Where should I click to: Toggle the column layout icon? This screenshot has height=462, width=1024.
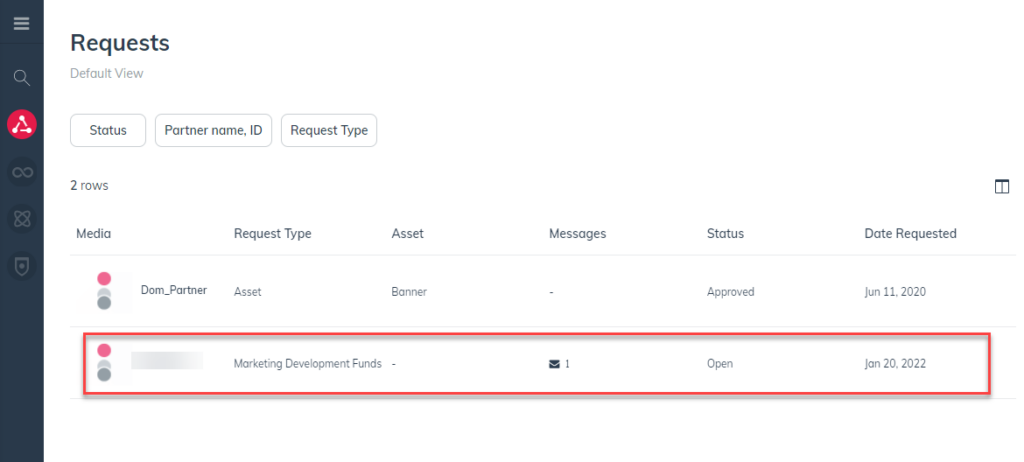point(1001,186)
